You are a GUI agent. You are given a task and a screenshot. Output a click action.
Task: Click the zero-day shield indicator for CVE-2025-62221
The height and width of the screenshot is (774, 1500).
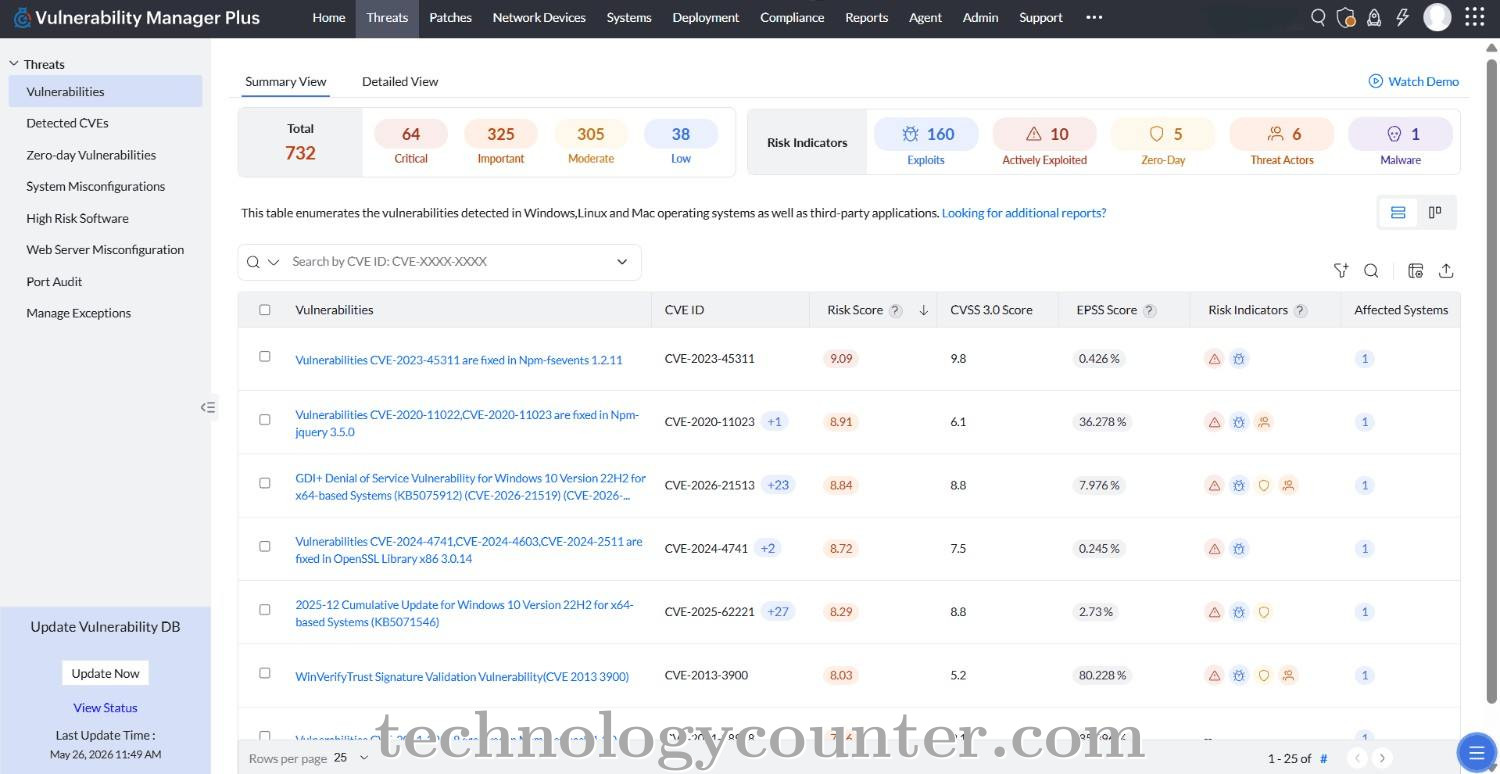click(x=1264, y=612)
